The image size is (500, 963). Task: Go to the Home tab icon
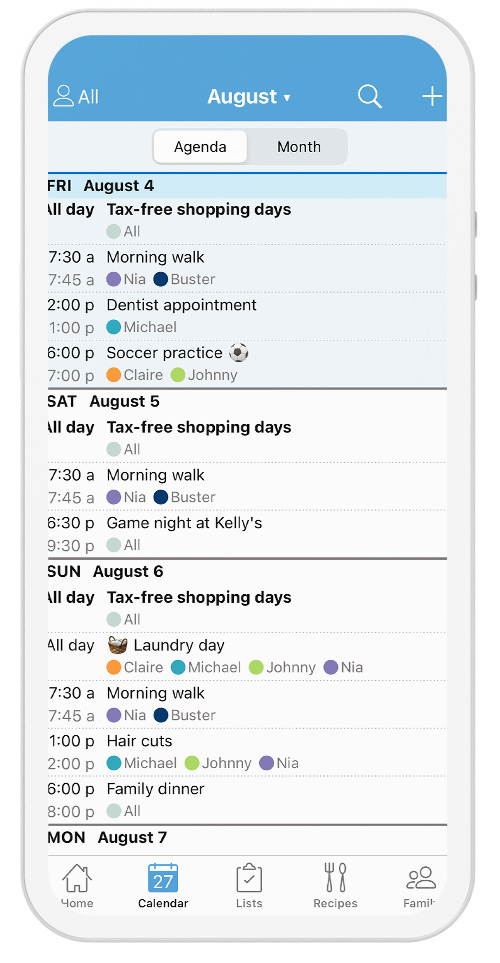coord(77,878)
